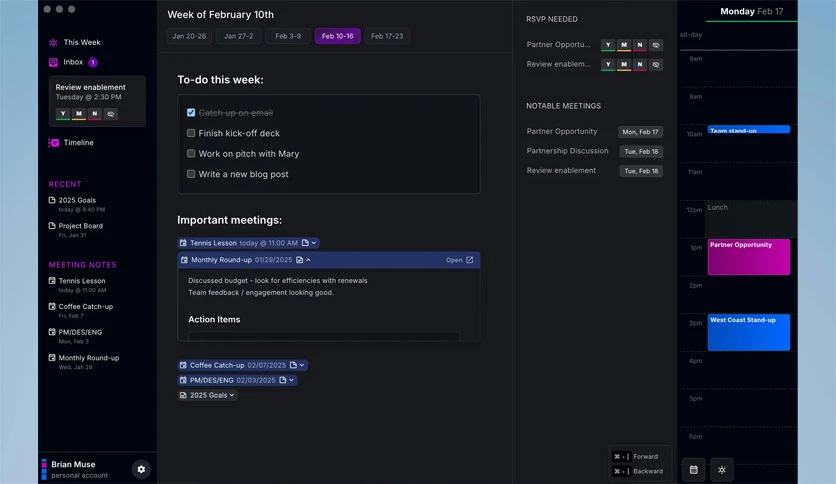Hide the Partner Opportunity RSVP request
The image size is (836, 484).
coord(656,45)
